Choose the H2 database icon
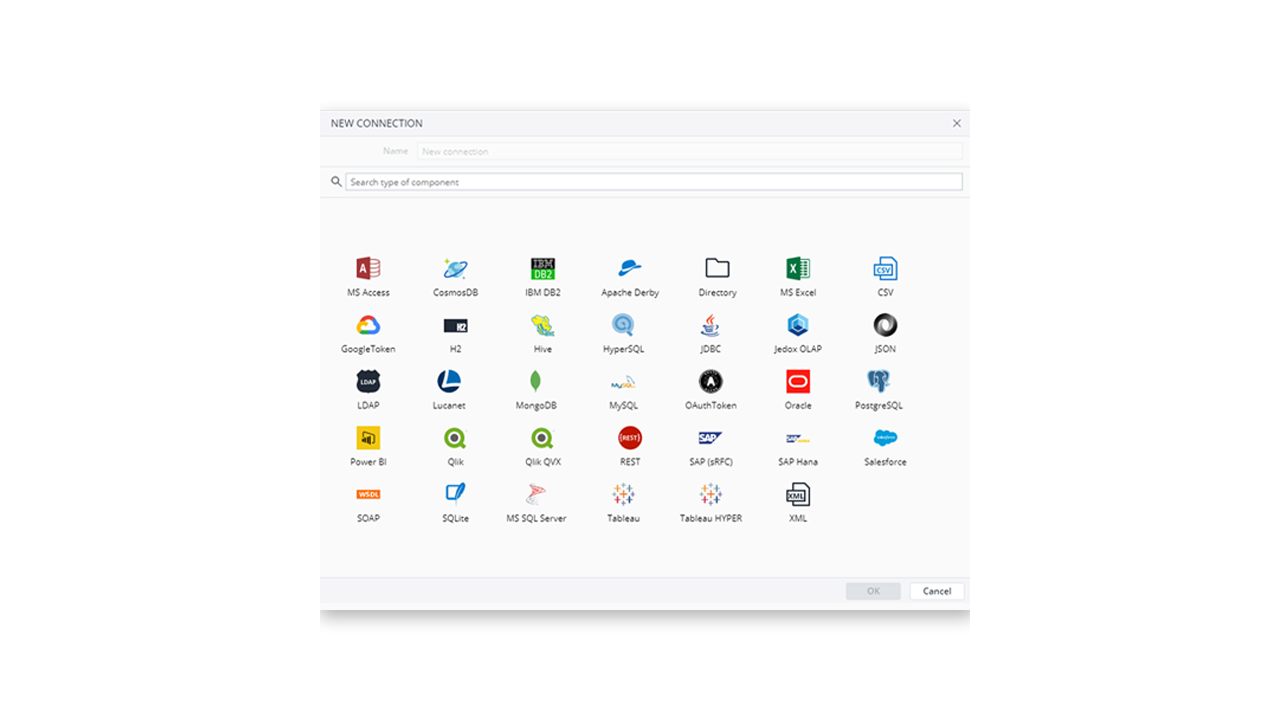The height and width of the screenshot is (720, 1280). point(455,325)
